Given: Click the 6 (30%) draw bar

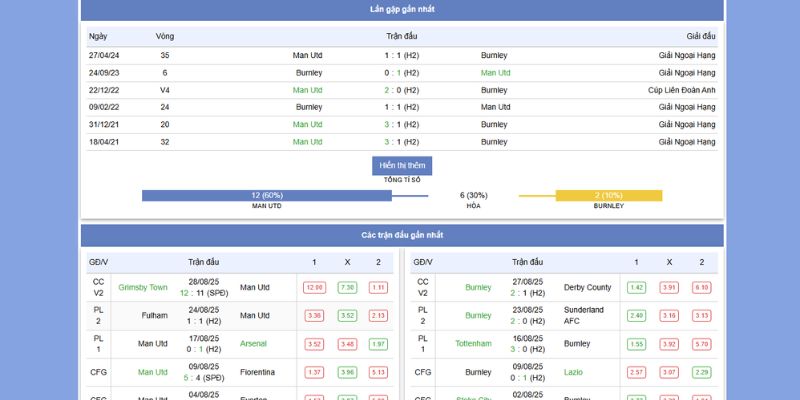Looking at the screenshot, I should [473, 195].
